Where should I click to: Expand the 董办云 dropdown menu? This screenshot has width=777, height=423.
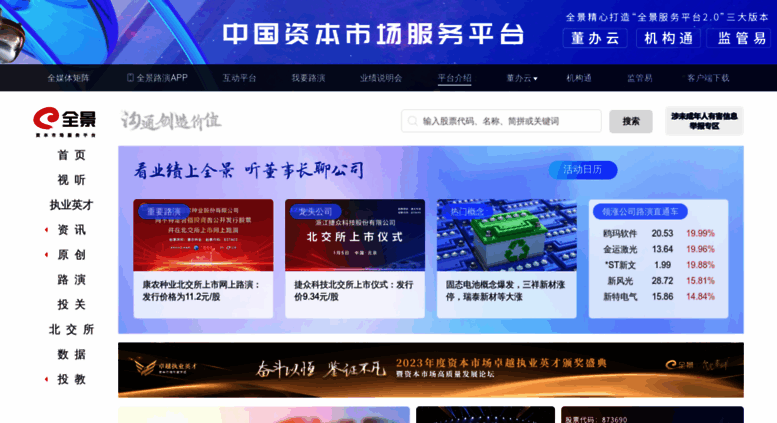pos(522,78)
